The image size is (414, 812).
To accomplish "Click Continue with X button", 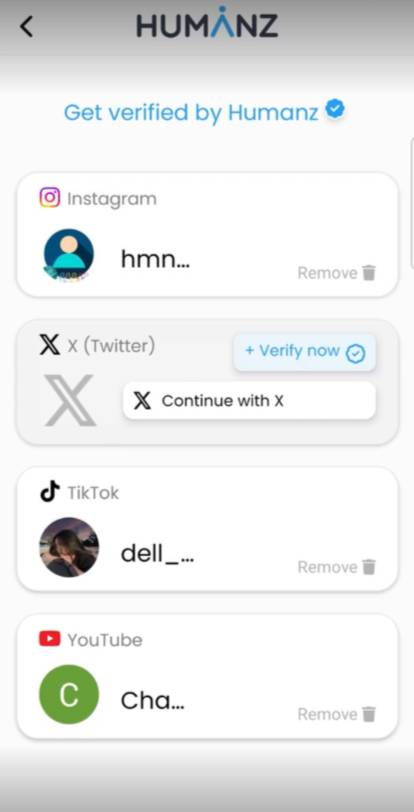I will pyautogui.click(x=249, y=401).
